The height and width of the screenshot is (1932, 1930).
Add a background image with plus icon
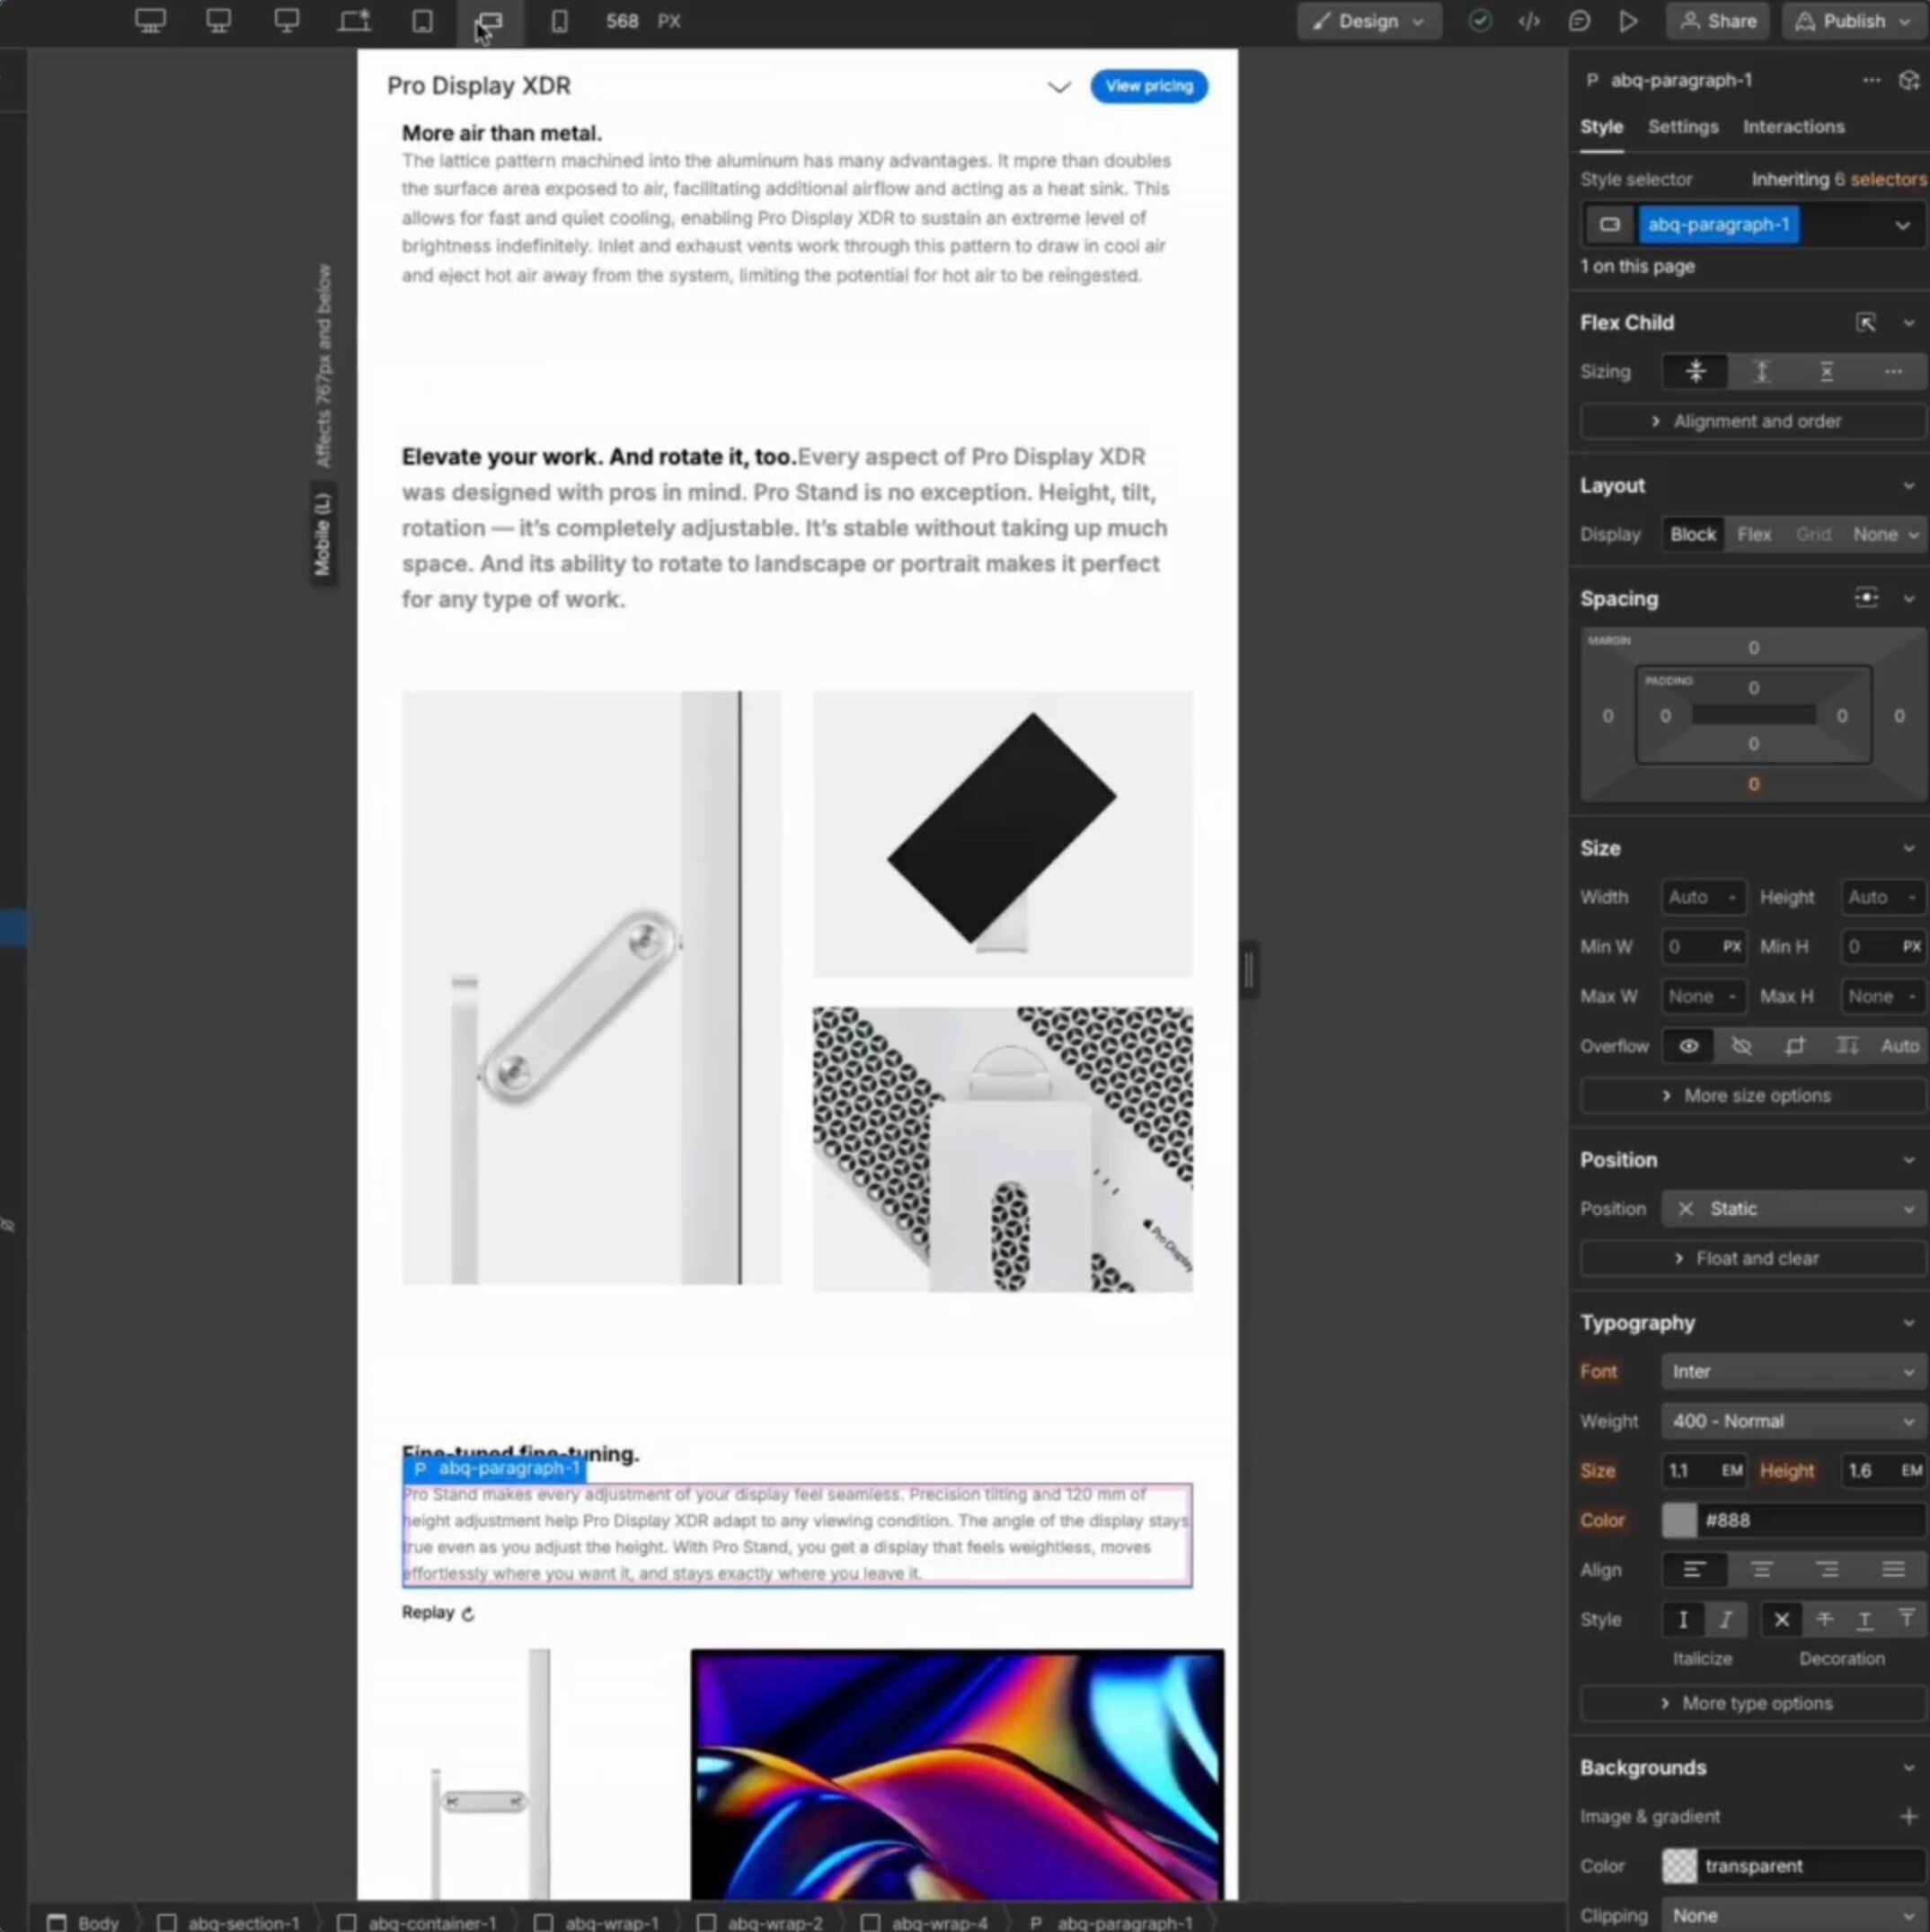[1908, 1816]
